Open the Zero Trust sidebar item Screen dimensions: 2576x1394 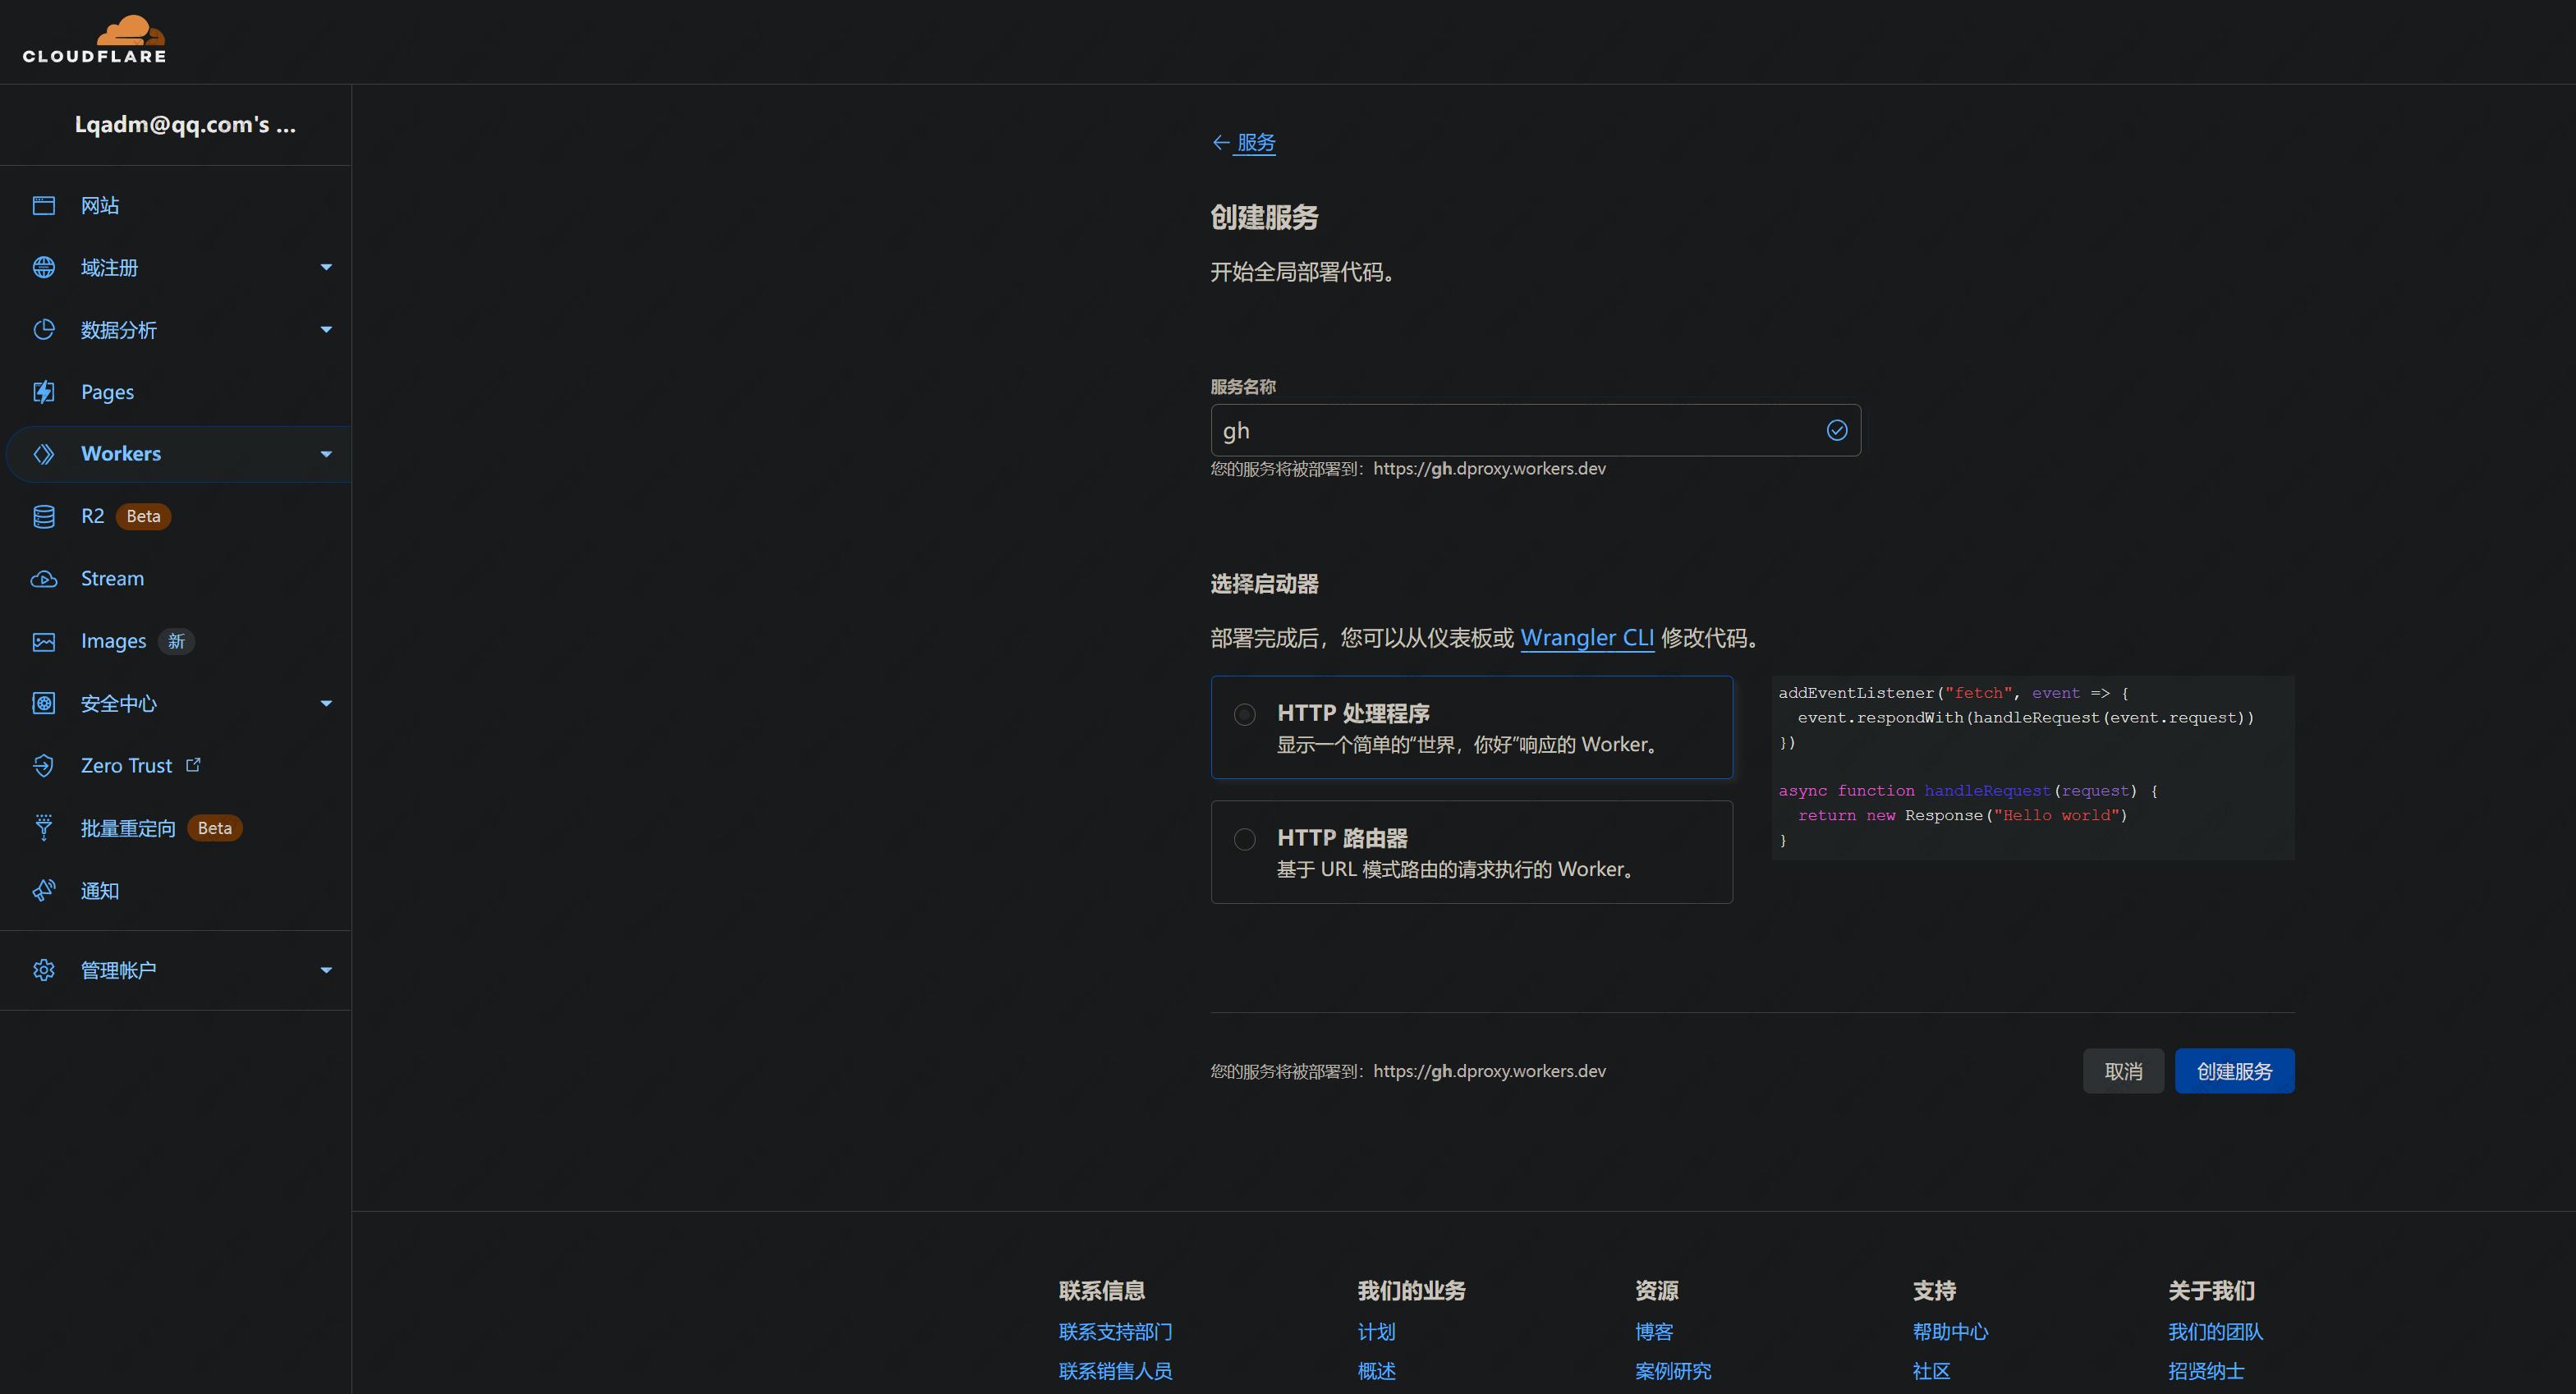tap(176, 766)
